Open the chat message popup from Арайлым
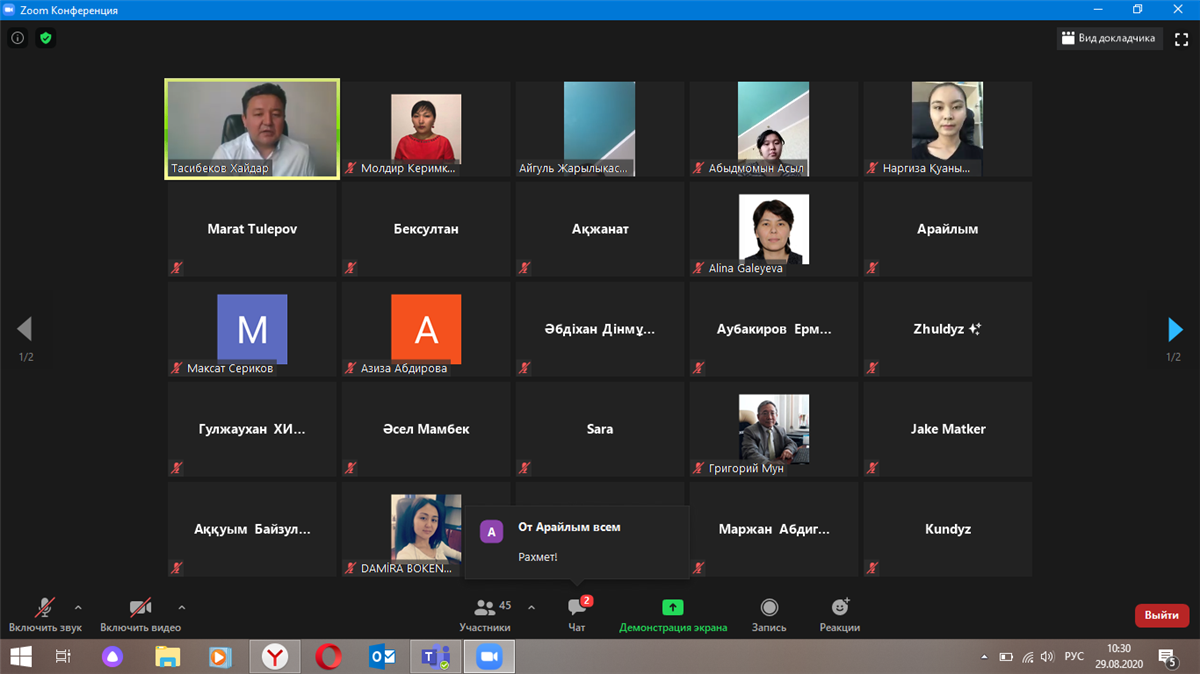This screenshot has height=674, width=1200. (577, 541)
